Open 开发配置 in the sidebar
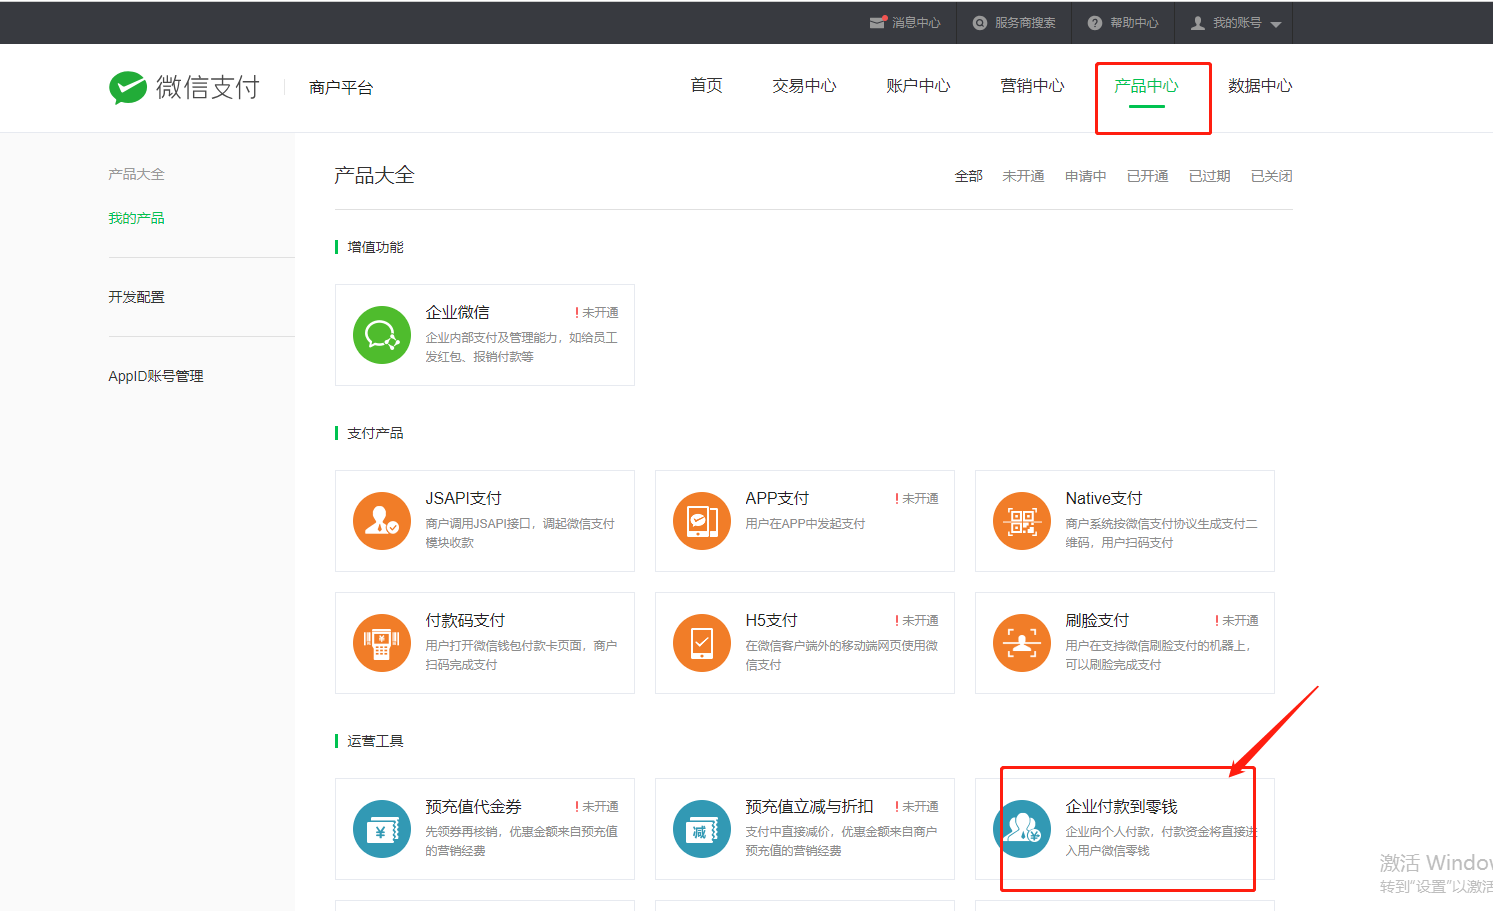 (136, 297)
